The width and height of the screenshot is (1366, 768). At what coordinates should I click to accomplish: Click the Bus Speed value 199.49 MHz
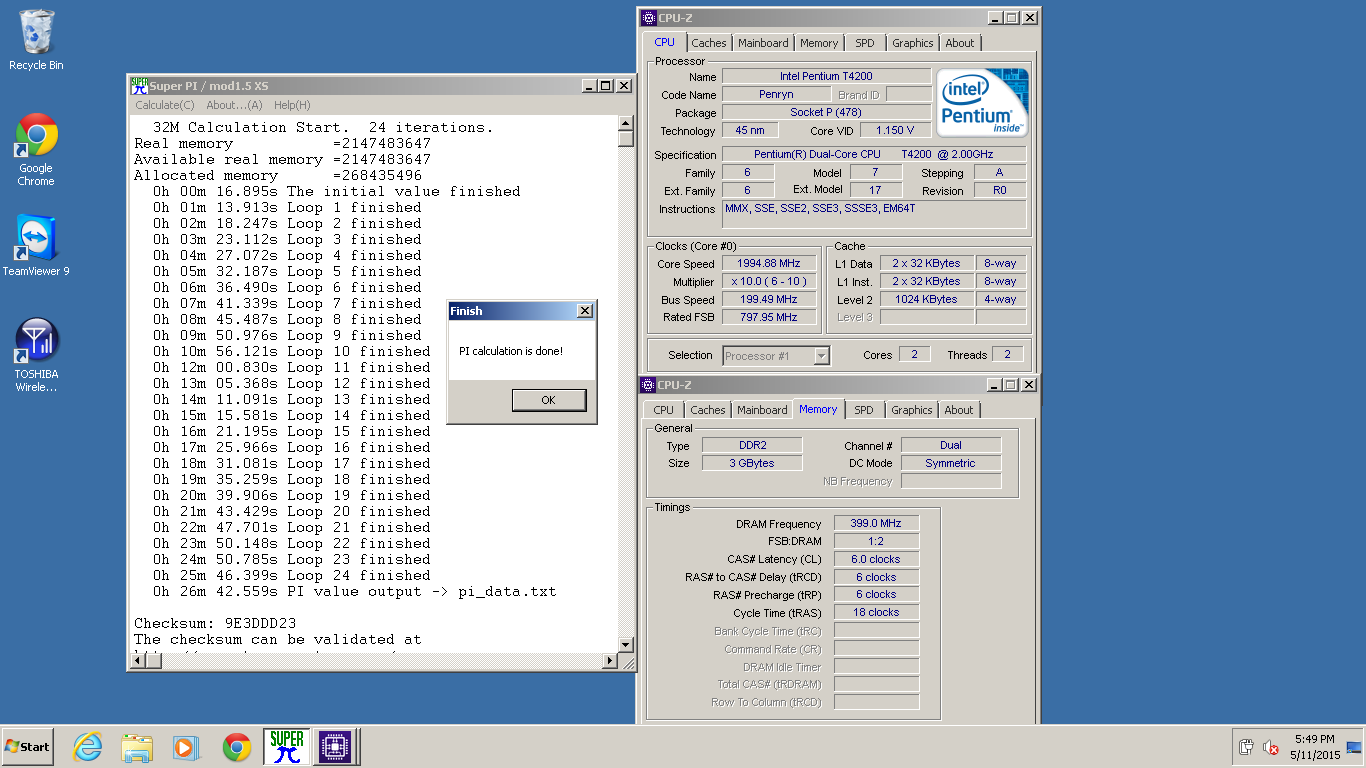[770, 300]
